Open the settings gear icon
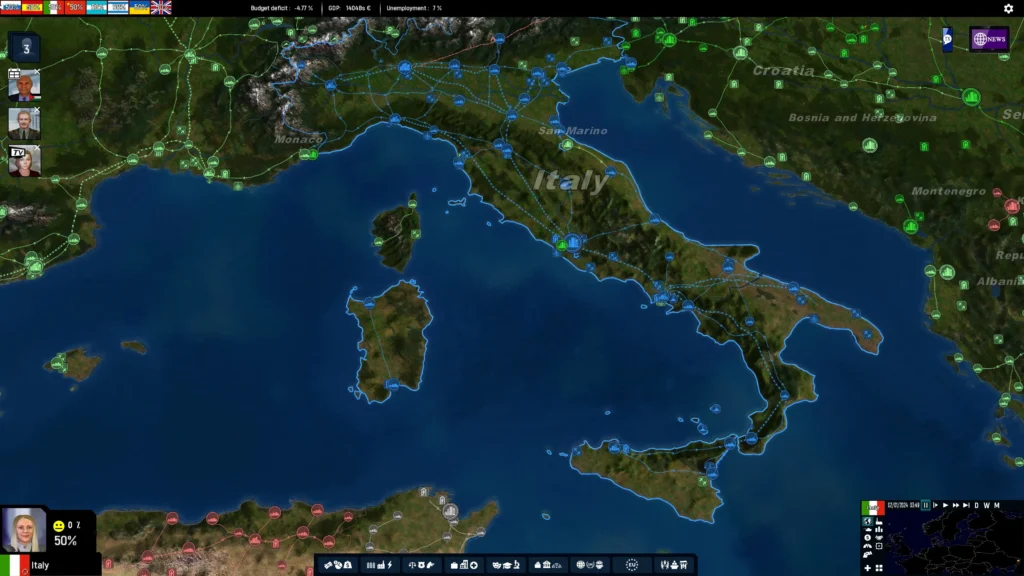 pyautogui.click(x=1008, y=8)
